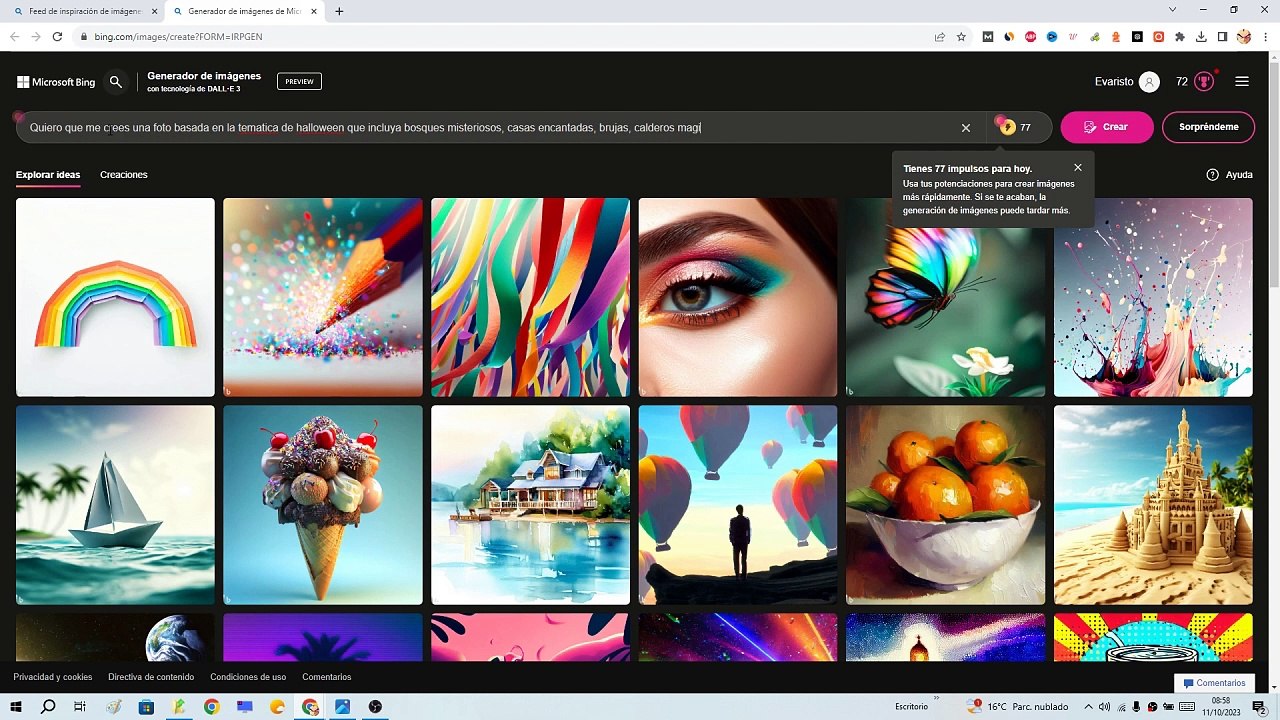
Task: Show hidden system tray icons
Action: (x=1087, y=707)
